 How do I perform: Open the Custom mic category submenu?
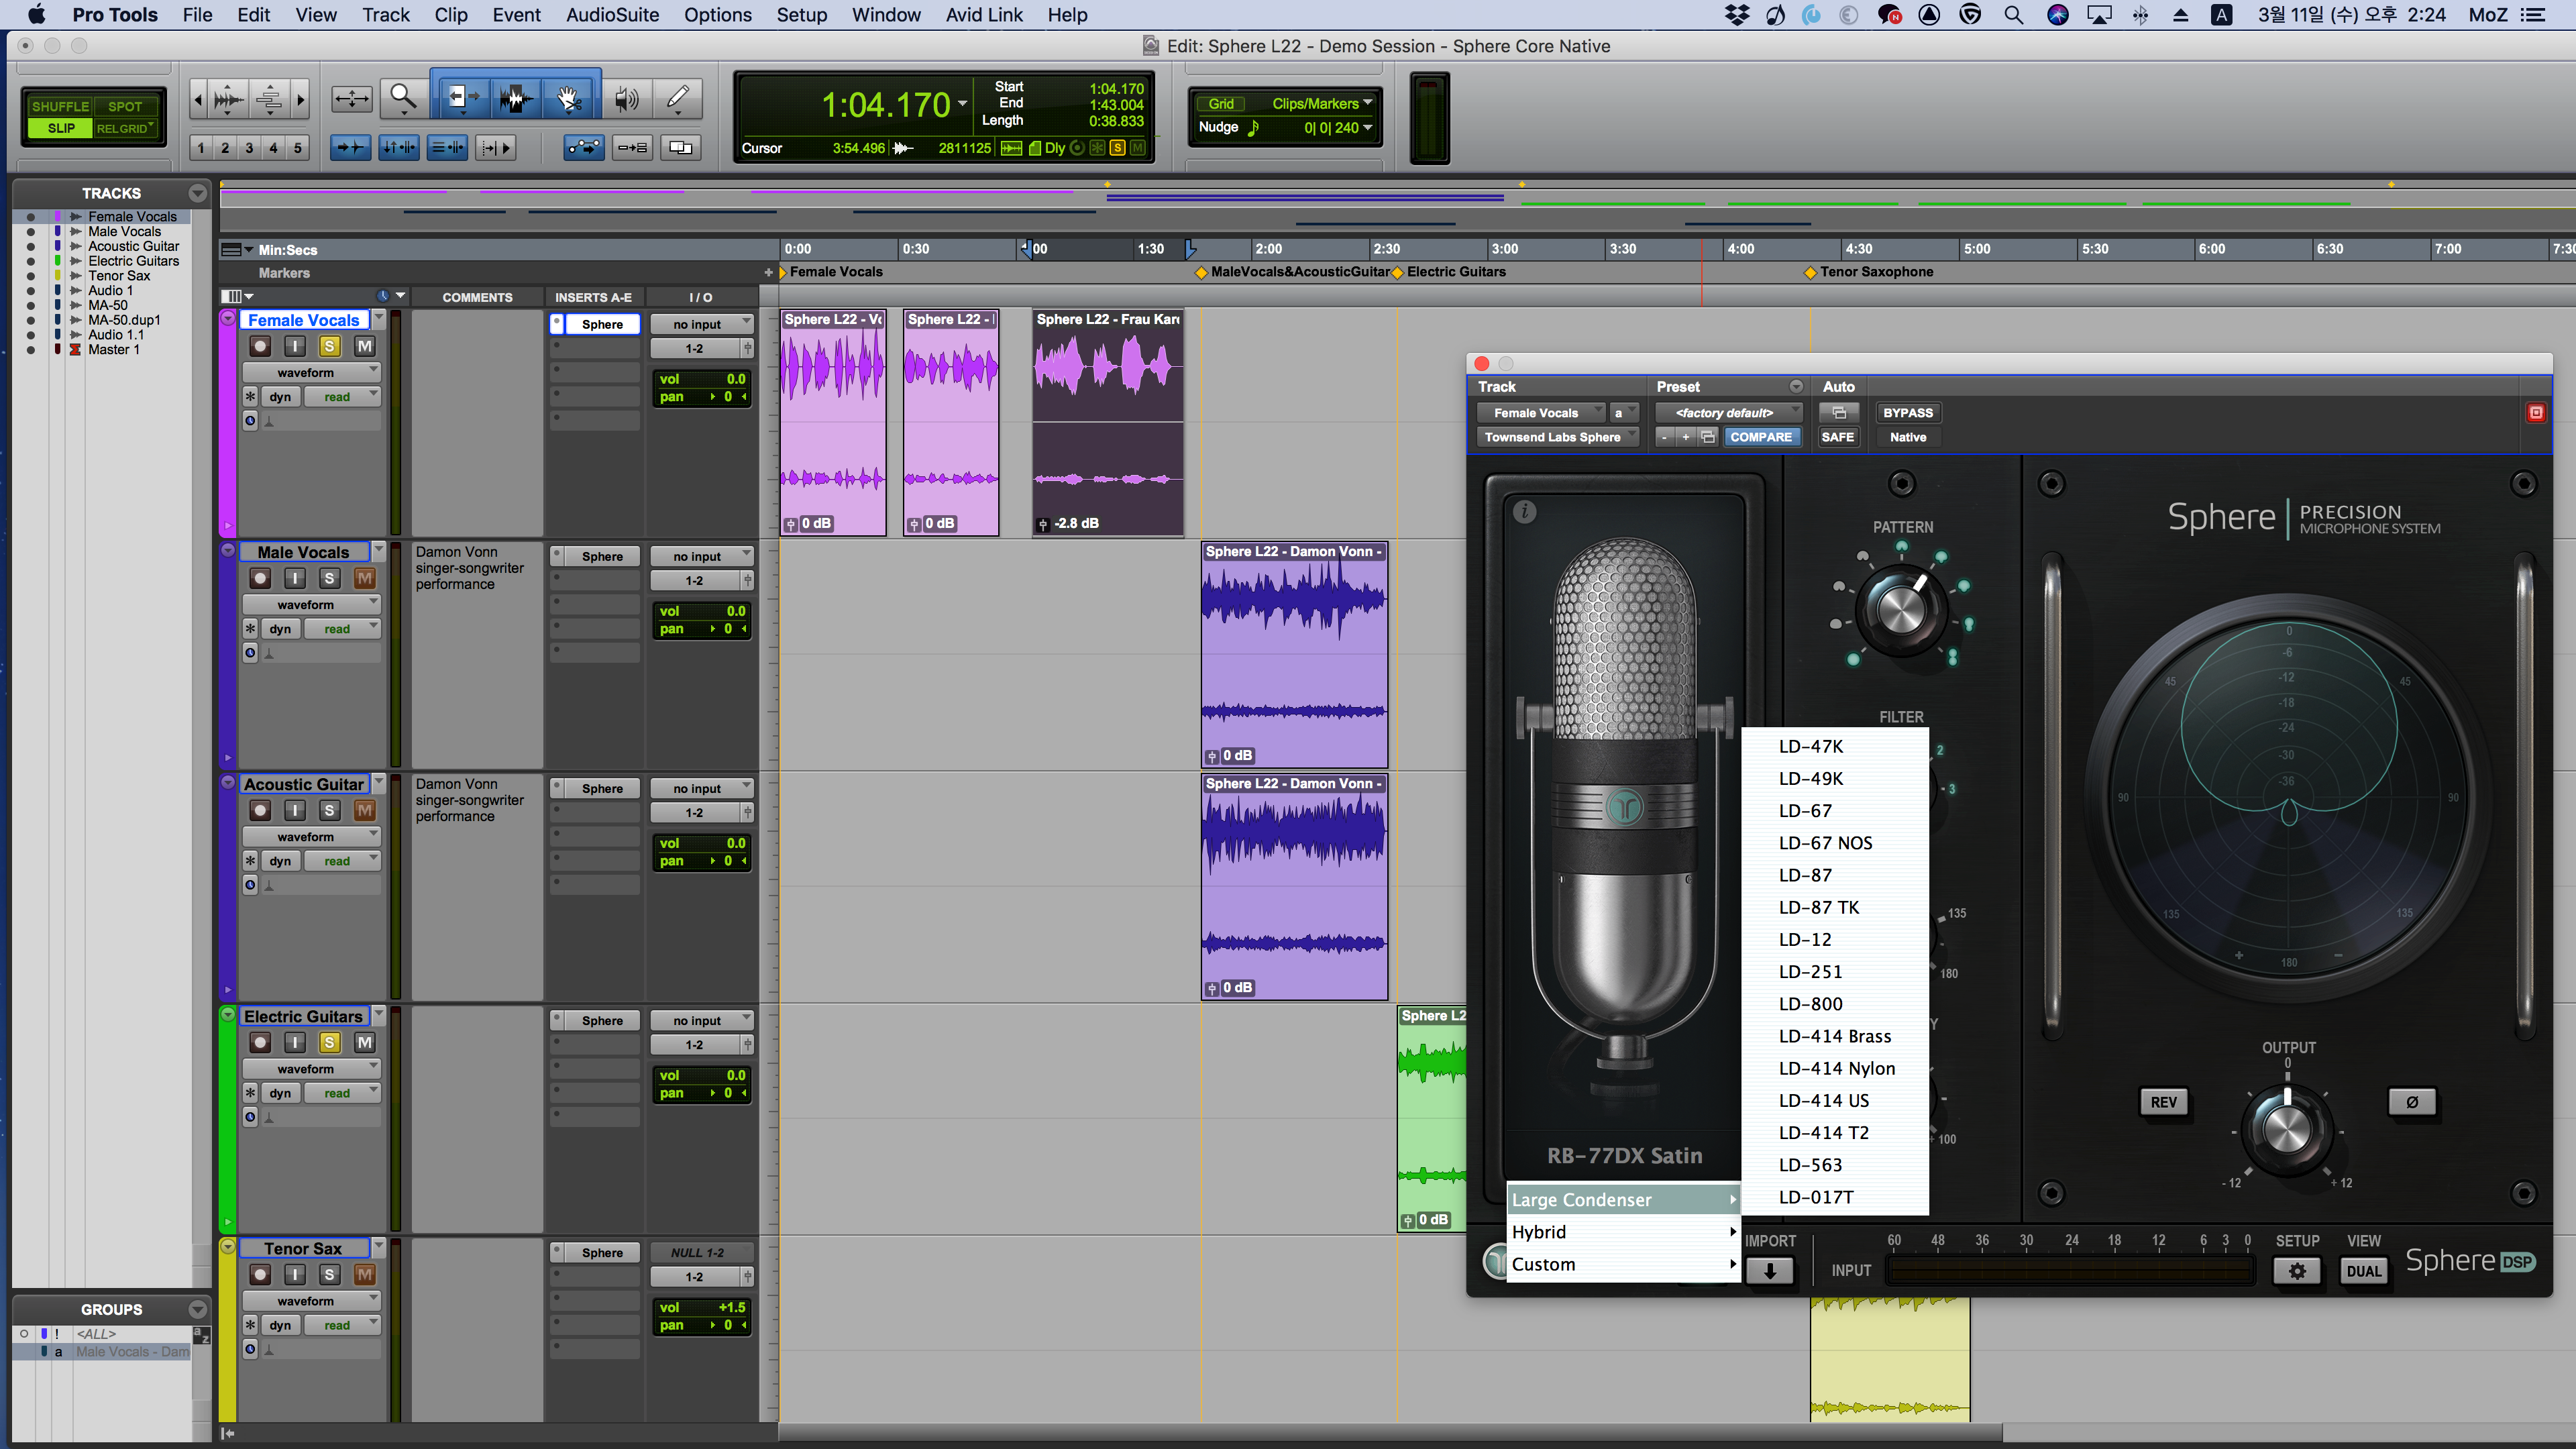tap(1623, 1264)
